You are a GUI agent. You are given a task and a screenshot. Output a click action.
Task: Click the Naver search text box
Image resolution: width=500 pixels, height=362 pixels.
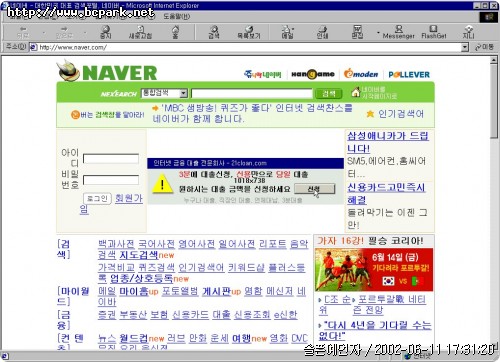(x=252, y=93)
